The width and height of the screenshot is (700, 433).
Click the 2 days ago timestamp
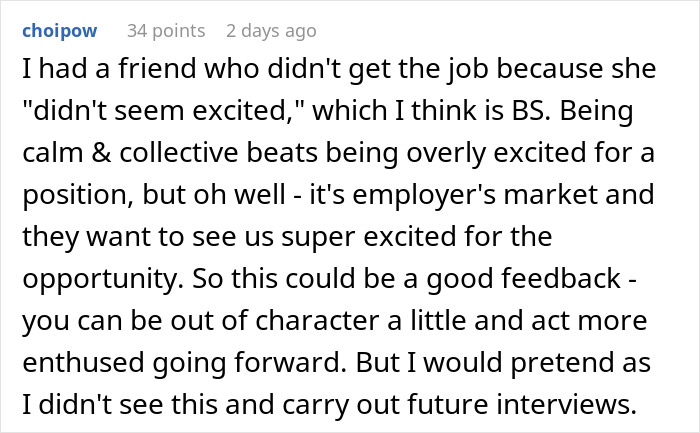pos(271,31)
